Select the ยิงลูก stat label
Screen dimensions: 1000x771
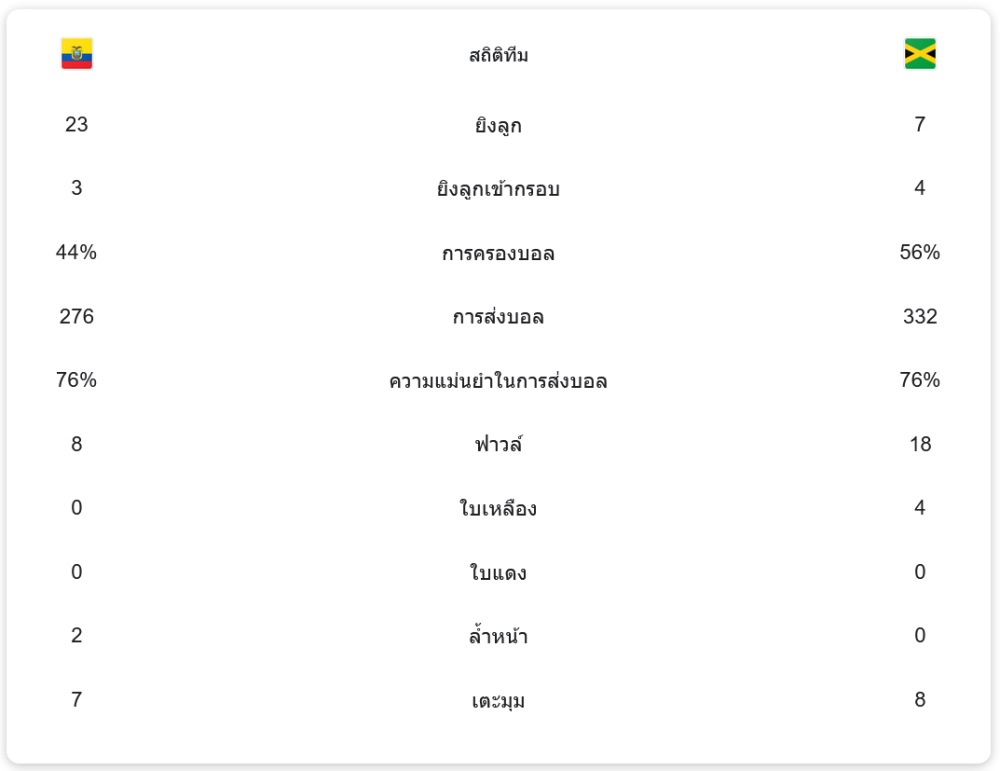coord(498,126)
